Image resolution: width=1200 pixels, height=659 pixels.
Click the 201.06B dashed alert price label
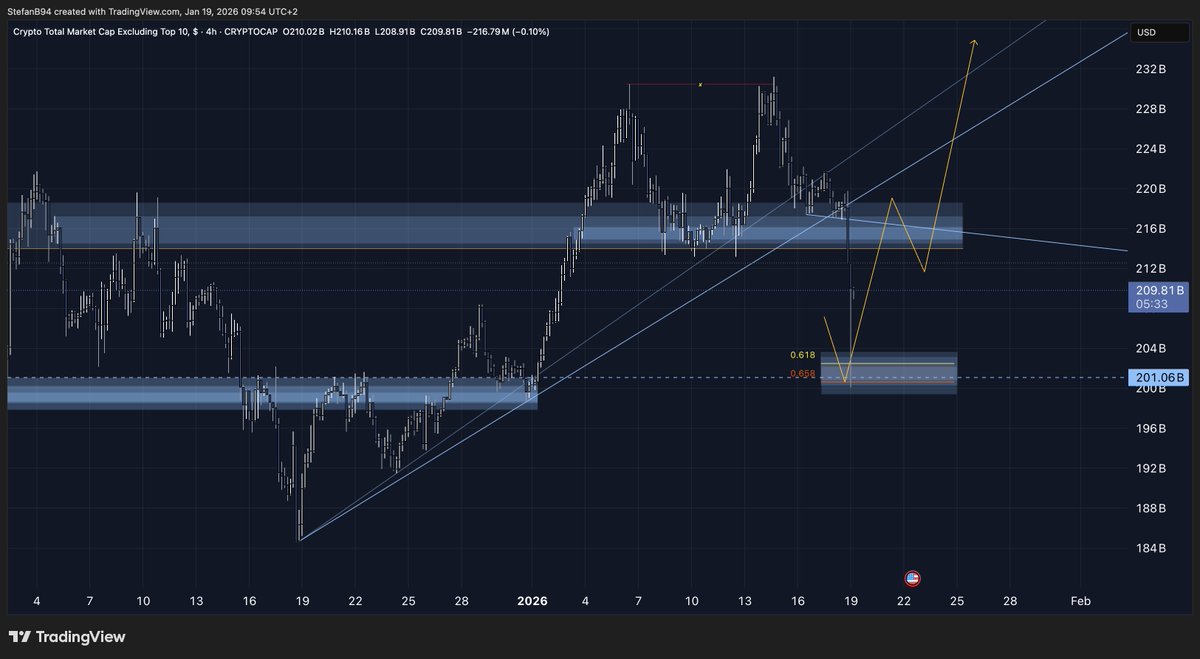pyautogui.click(x=1157, y=376)
